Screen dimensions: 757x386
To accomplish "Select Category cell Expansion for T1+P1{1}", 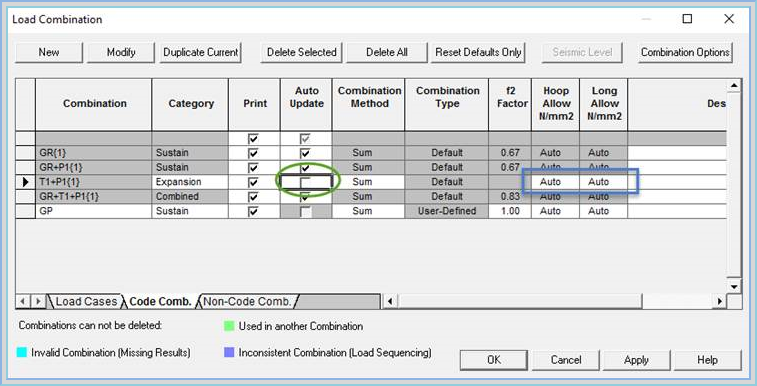I will [x=190, y=182].
